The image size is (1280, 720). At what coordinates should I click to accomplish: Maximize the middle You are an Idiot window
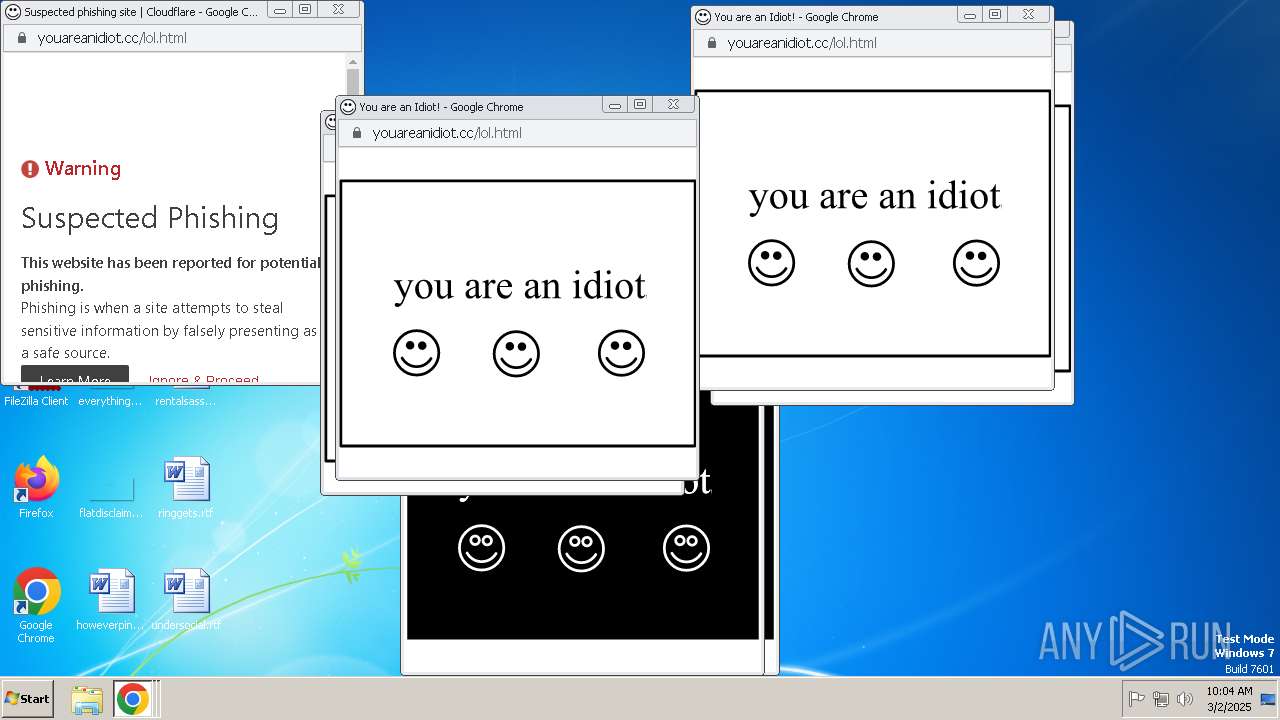point(641,104)
